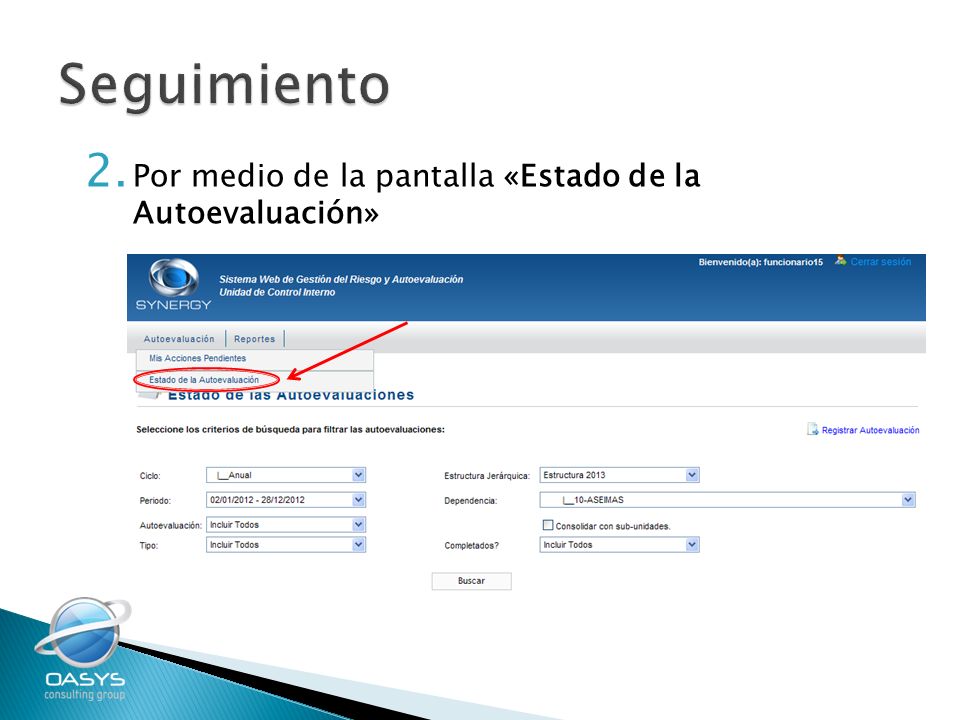Open the Autoevaluación menu
960x720 pixels.
[x=179, y=339]
